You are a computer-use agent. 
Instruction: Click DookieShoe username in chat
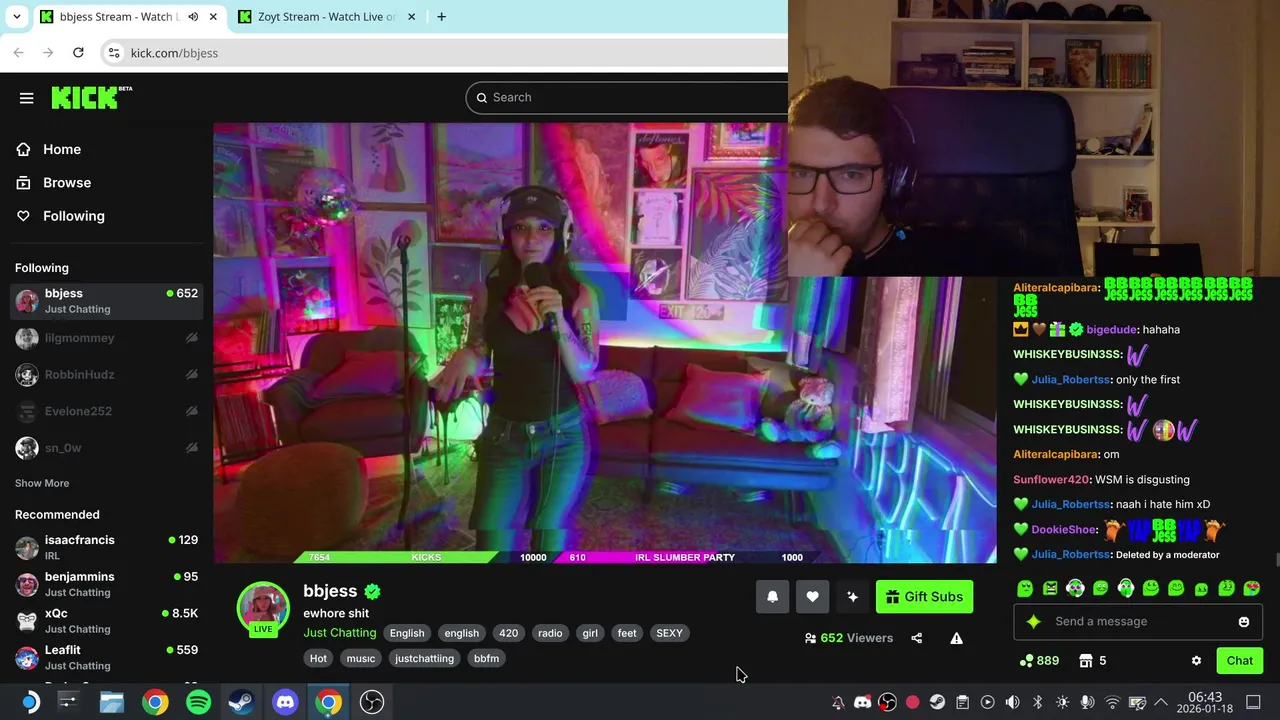(1064, 530)
